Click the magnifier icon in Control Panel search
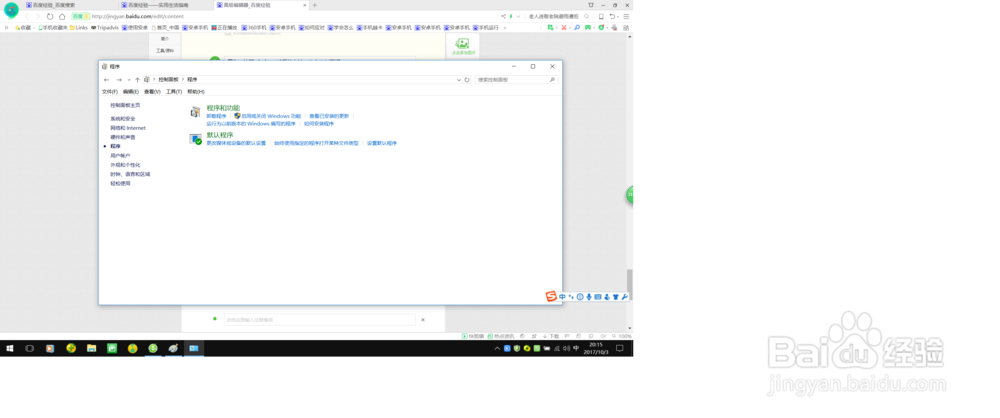This screenshot has height=418, width=1000. (x=552, y=80)
